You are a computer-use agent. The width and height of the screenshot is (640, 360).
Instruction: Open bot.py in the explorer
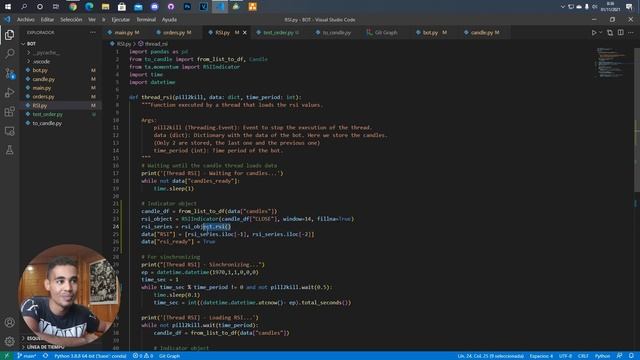60,70
